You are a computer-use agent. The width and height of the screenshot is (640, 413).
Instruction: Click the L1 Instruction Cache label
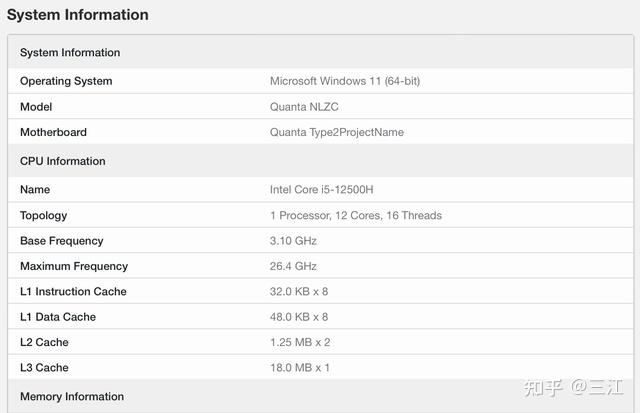pos(73,292)
